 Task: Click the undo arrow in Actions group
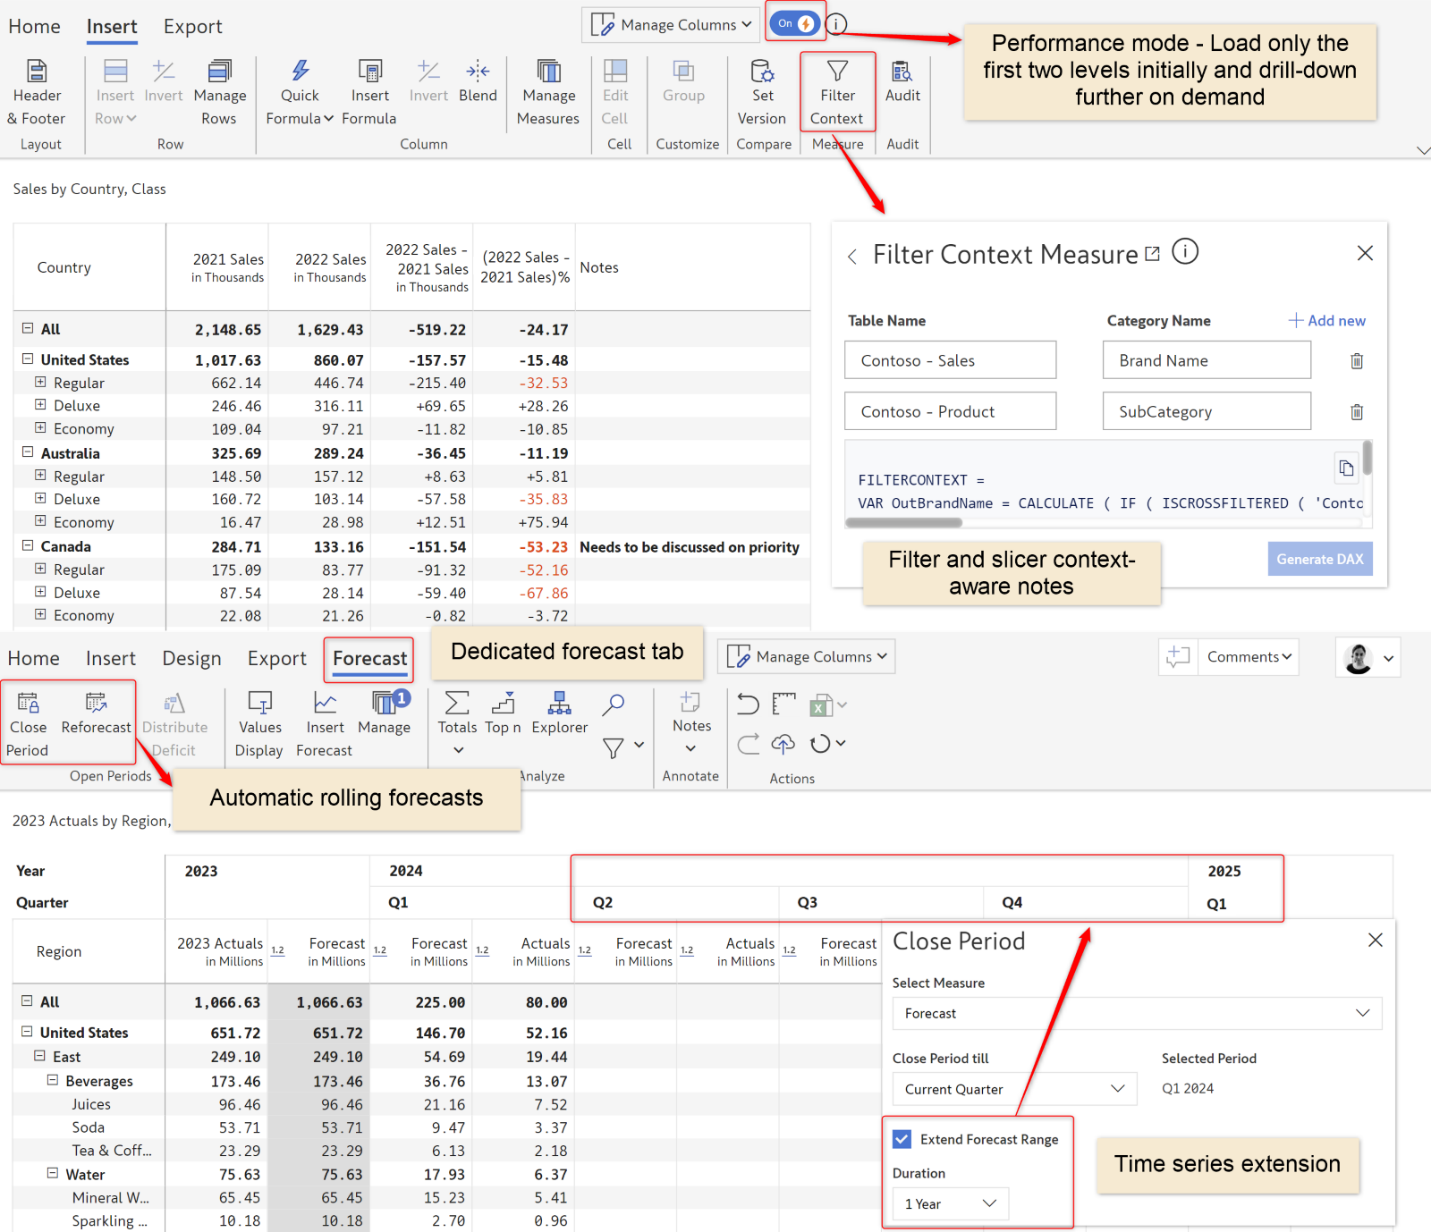(747, 704)
